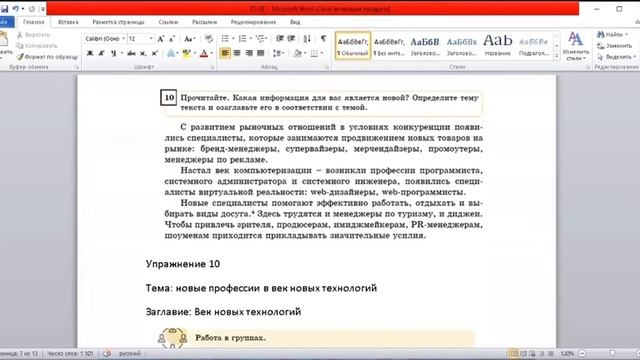Screen dimensions: 640x360
Task: Decrease font size with shrink icon
Action: tap(172, 39)
